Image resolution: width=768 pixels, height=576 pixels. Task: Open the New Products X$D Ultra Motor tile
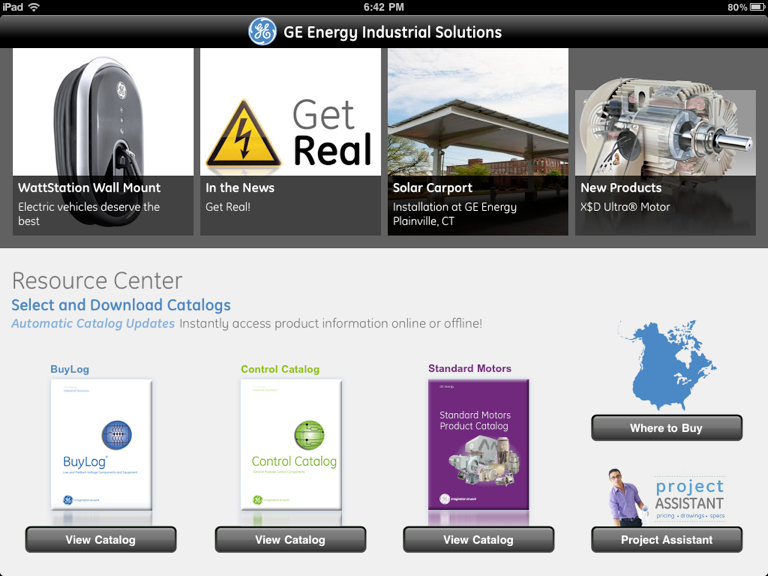pyautogui.click(x=665, y=142)
